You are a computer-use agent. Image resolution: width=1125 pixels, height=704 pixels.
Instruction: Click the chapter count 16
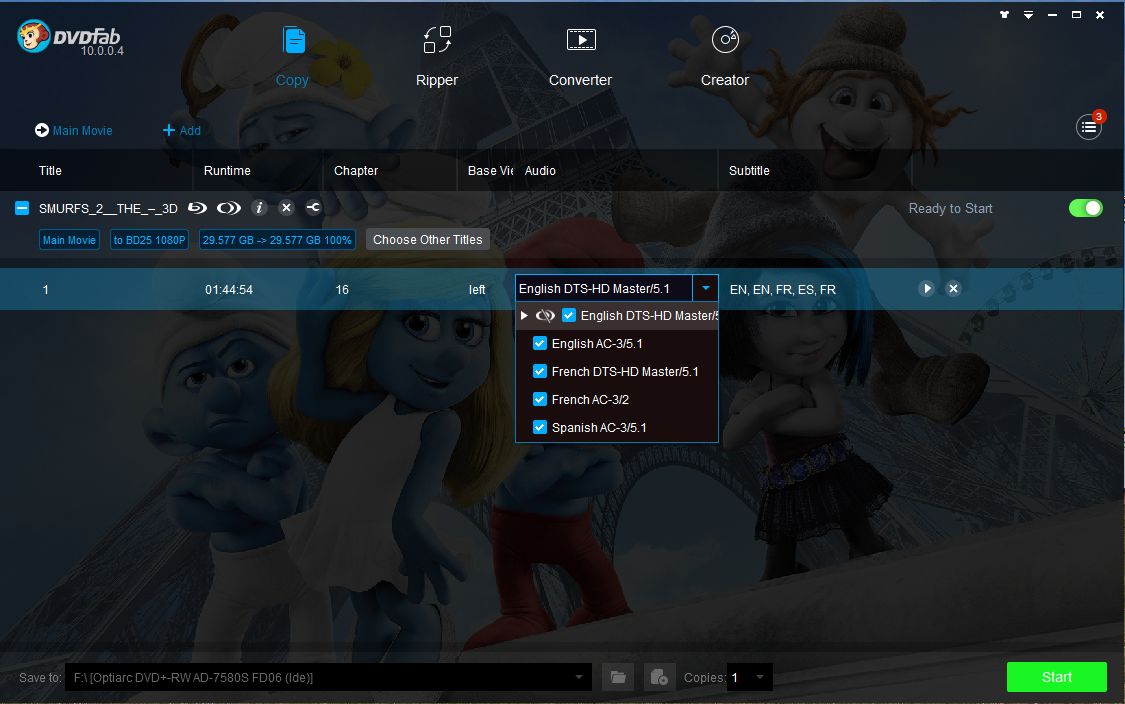[x=342, y=290]
